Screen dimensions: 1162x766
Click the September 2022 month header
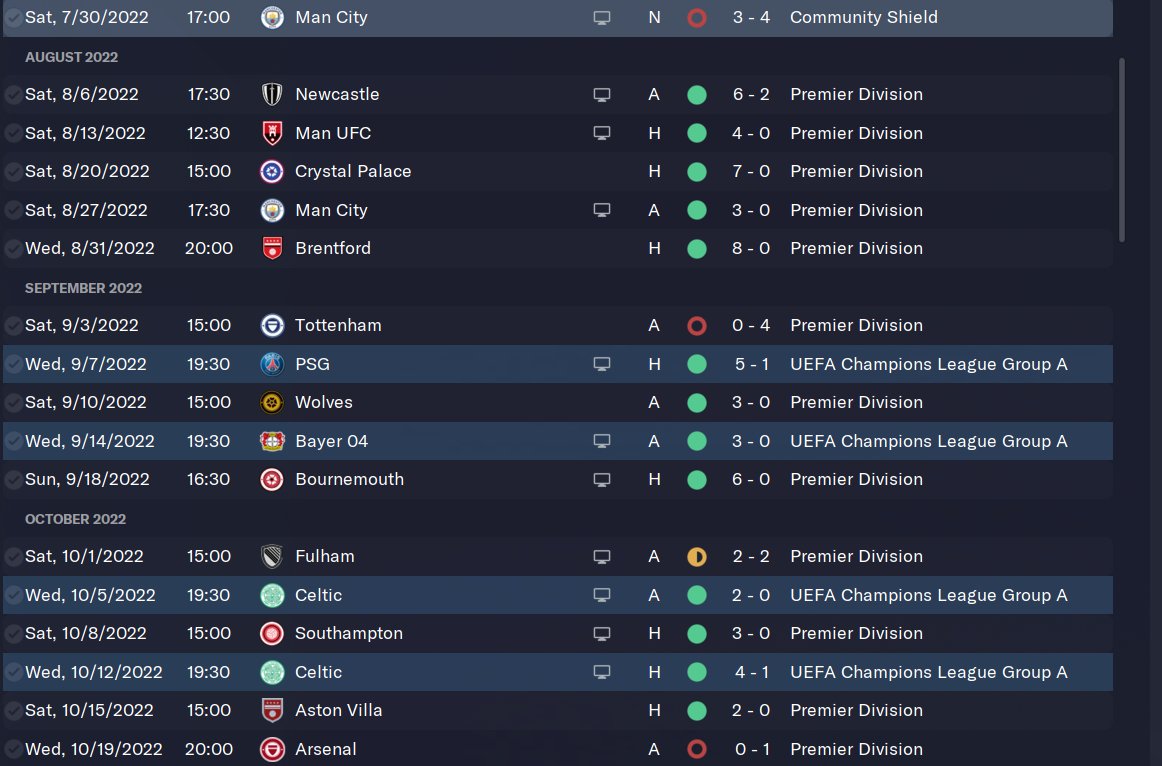click(83, 288)
